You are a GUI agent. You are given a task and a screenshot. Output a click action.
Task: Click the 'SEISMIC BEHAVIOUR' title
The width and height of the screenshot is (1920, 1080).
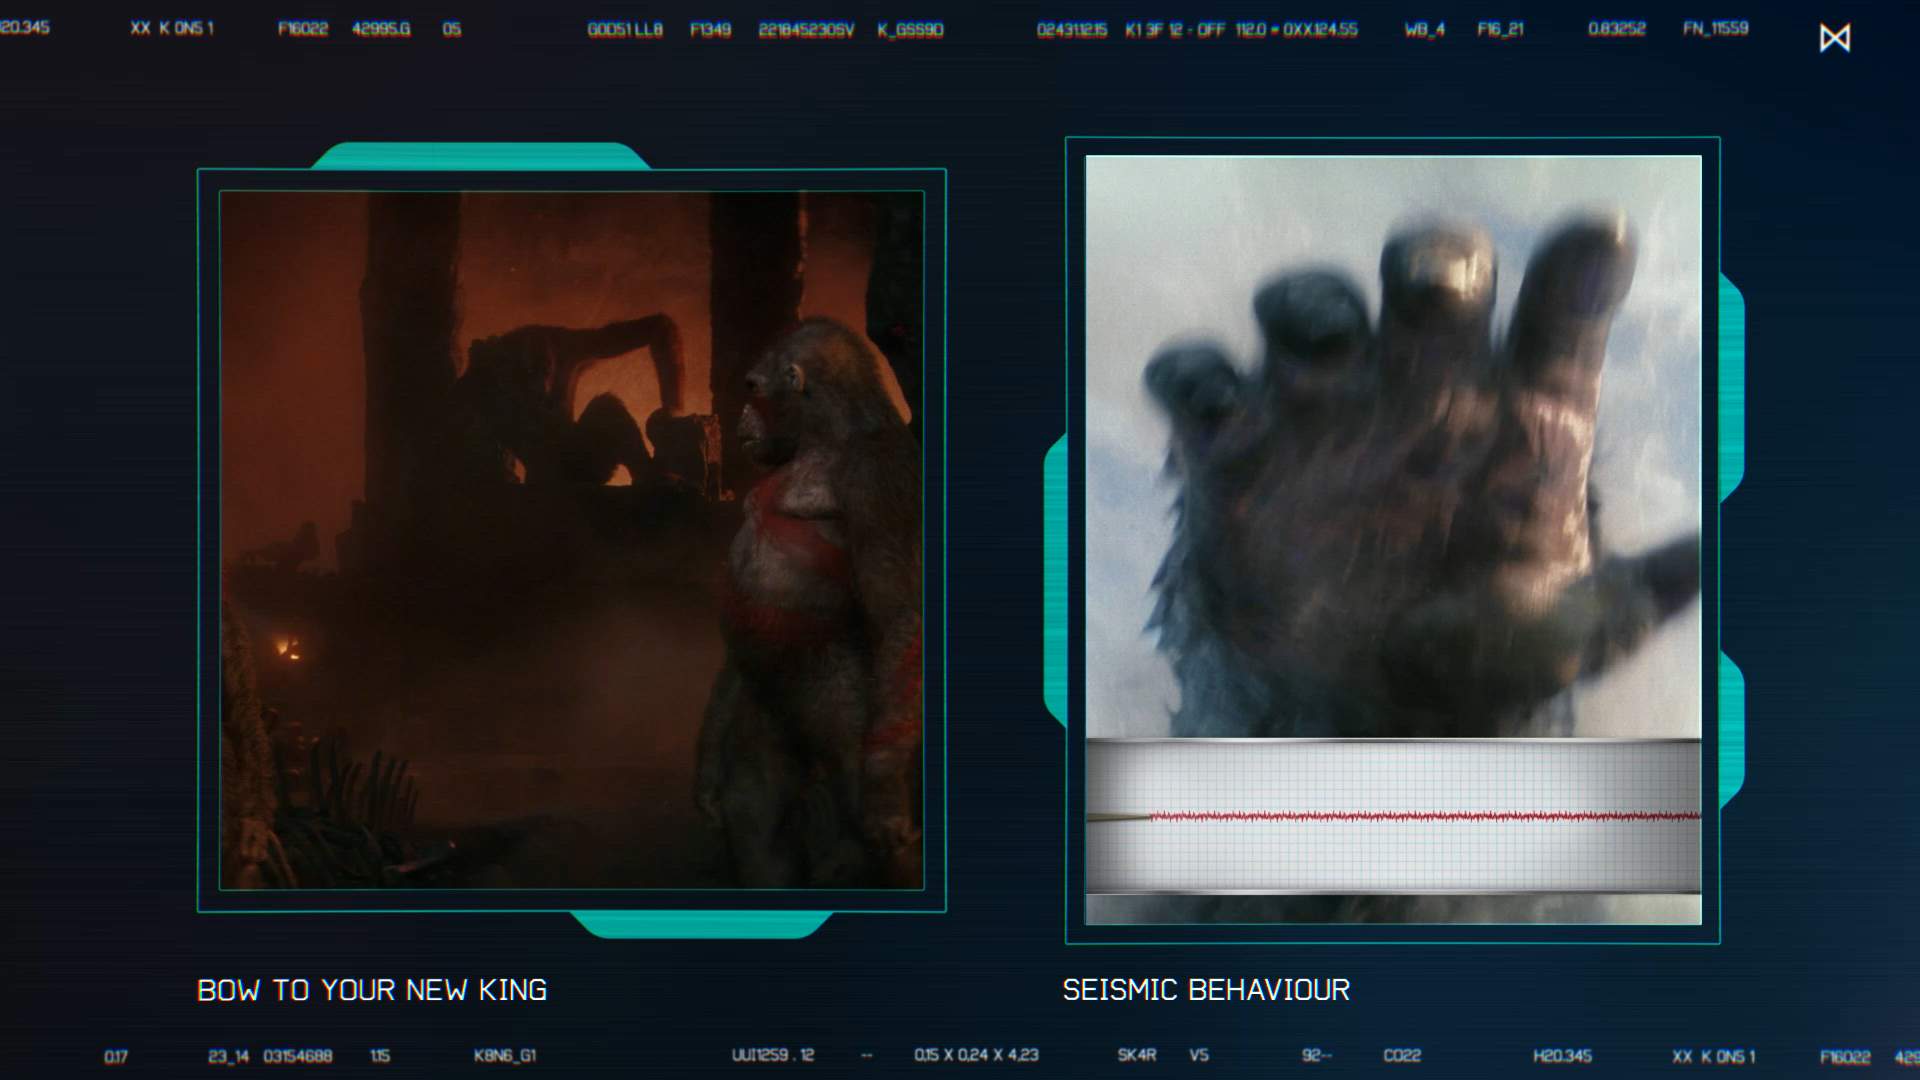coord(1206,990)
